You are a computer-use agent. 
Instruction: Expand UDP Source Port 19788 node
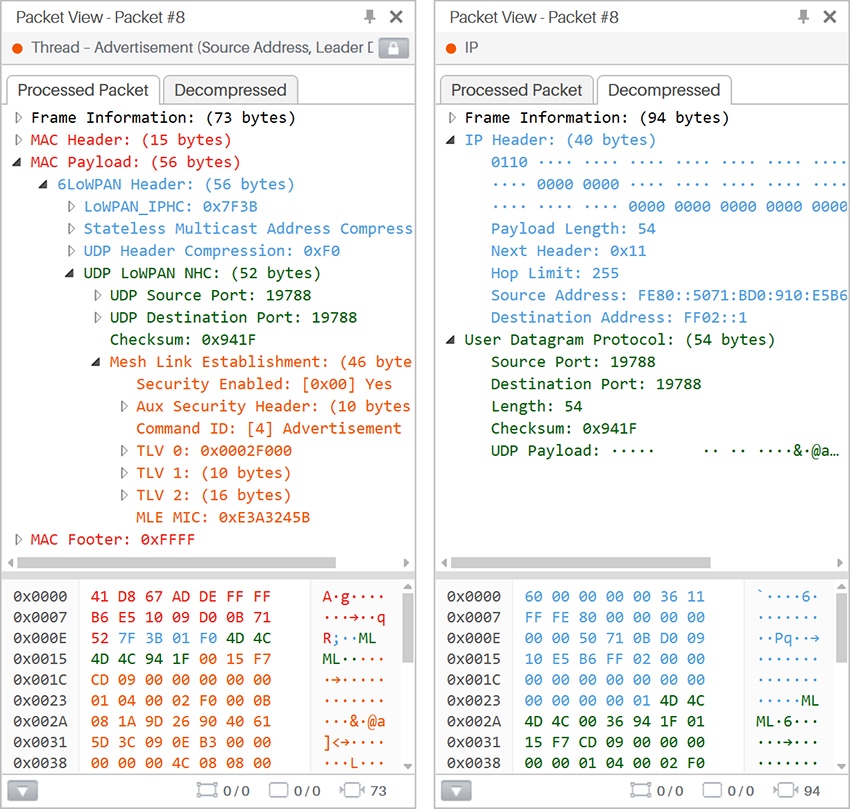click(98, 296)
